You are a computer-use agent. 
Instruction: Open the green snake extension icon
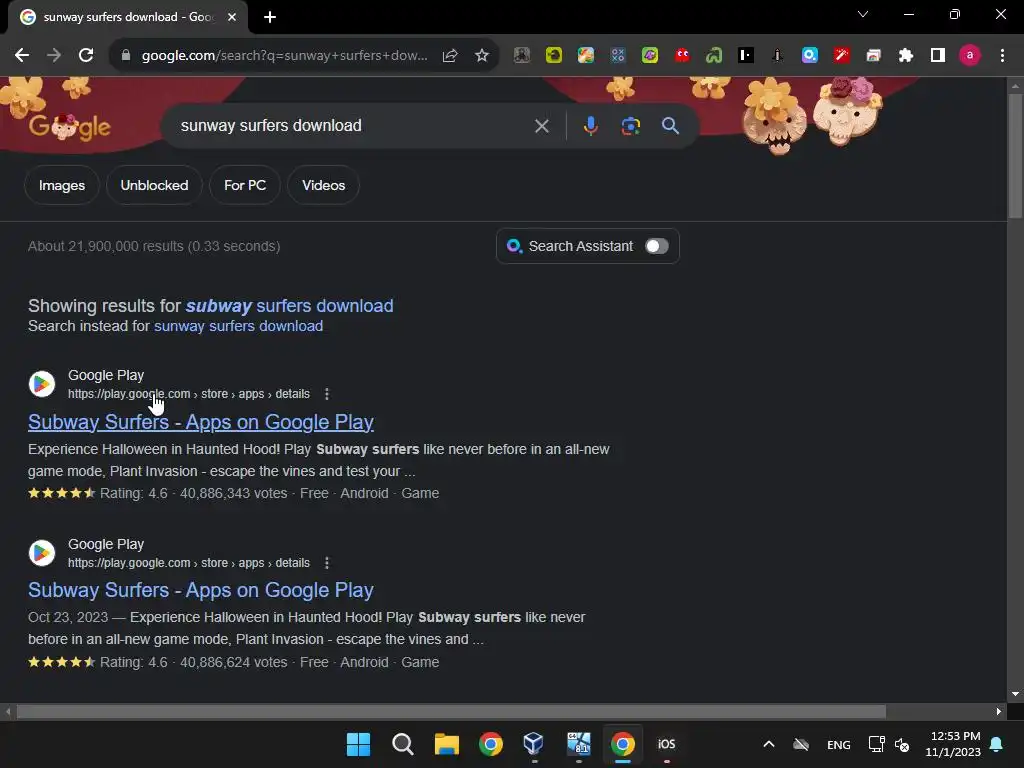(x=714, y=56)
